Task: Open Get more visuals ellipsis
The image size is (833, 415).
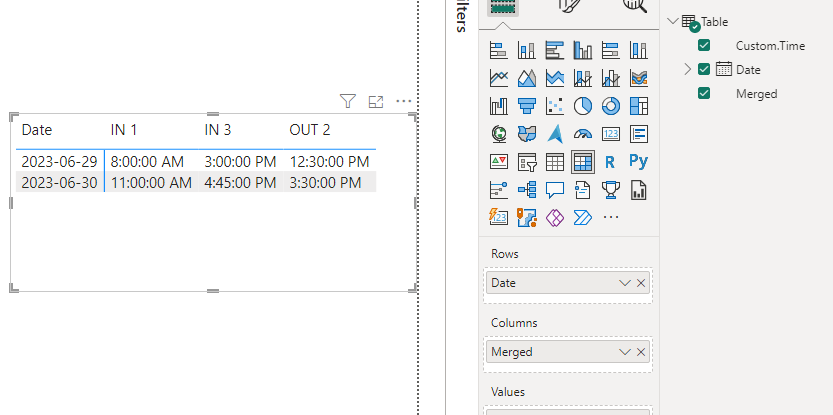Action: pyautogui.click(x=611, y=217)
